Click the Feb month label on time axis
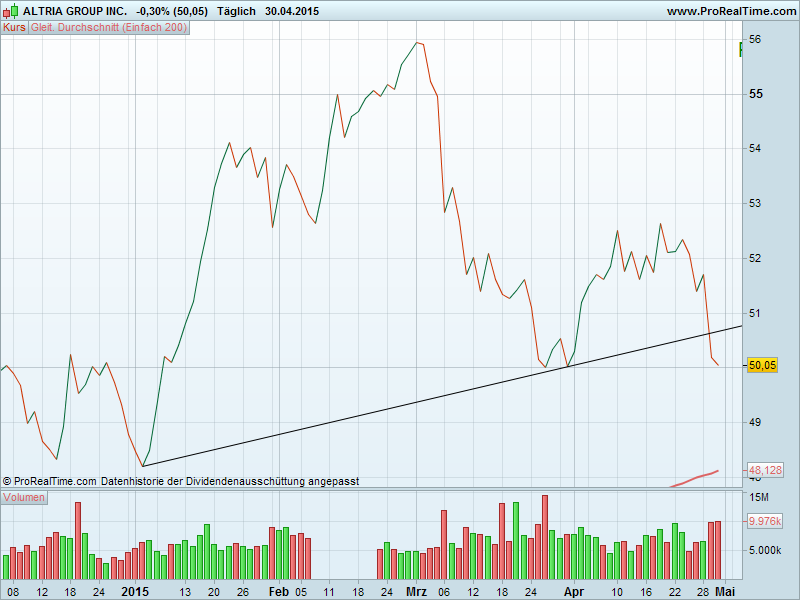800x600 pixels. click(x=279, y=592)
